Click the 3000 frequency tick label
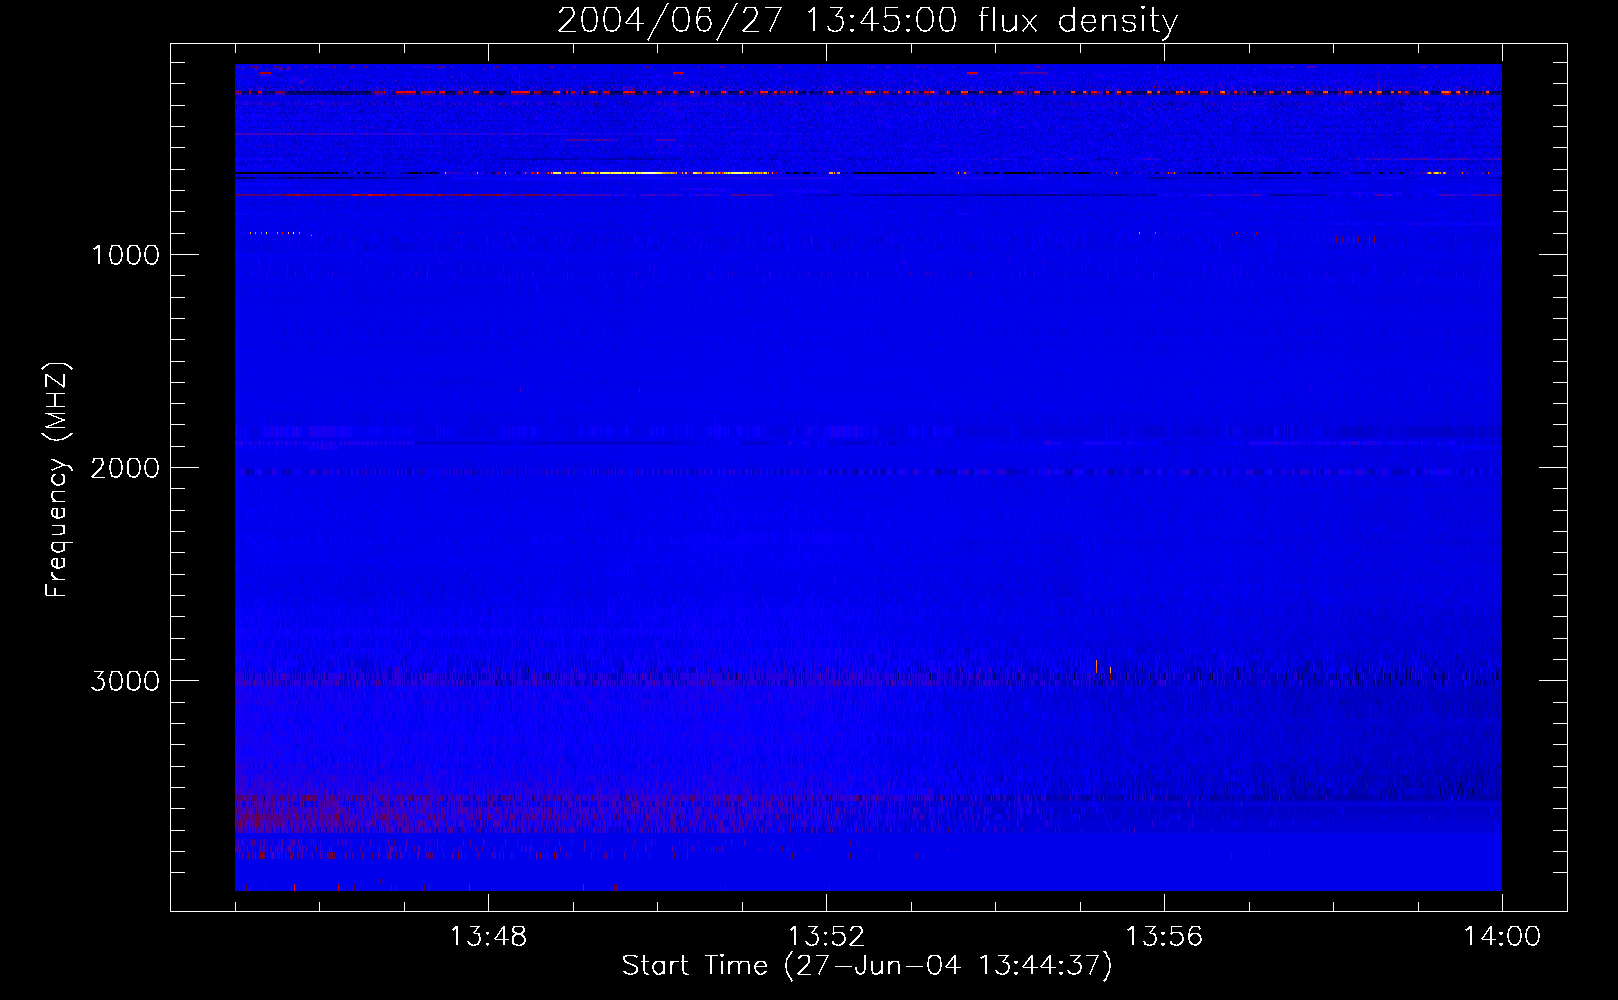 coord(125,681)
